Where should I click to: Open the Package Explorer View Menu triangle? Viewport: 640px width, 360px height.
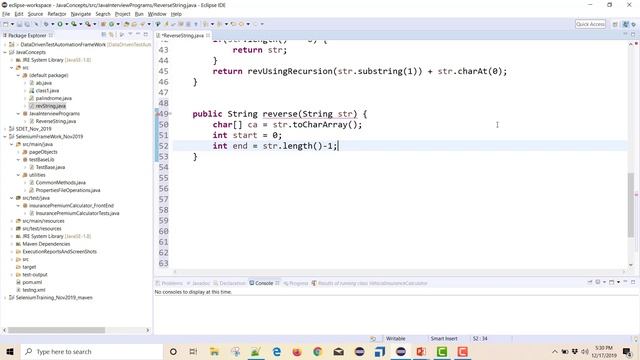click(x=131, y=34)
